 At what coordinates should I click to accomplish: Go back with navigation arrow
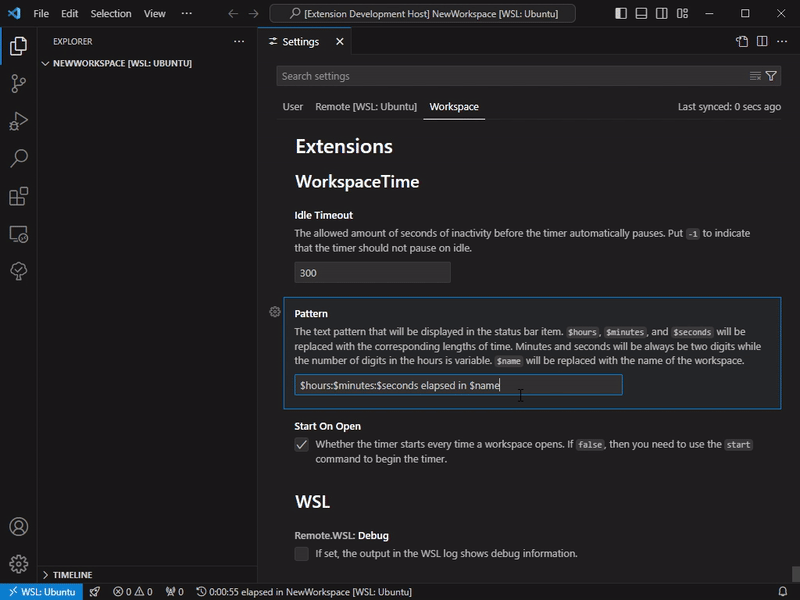point(233,14)
